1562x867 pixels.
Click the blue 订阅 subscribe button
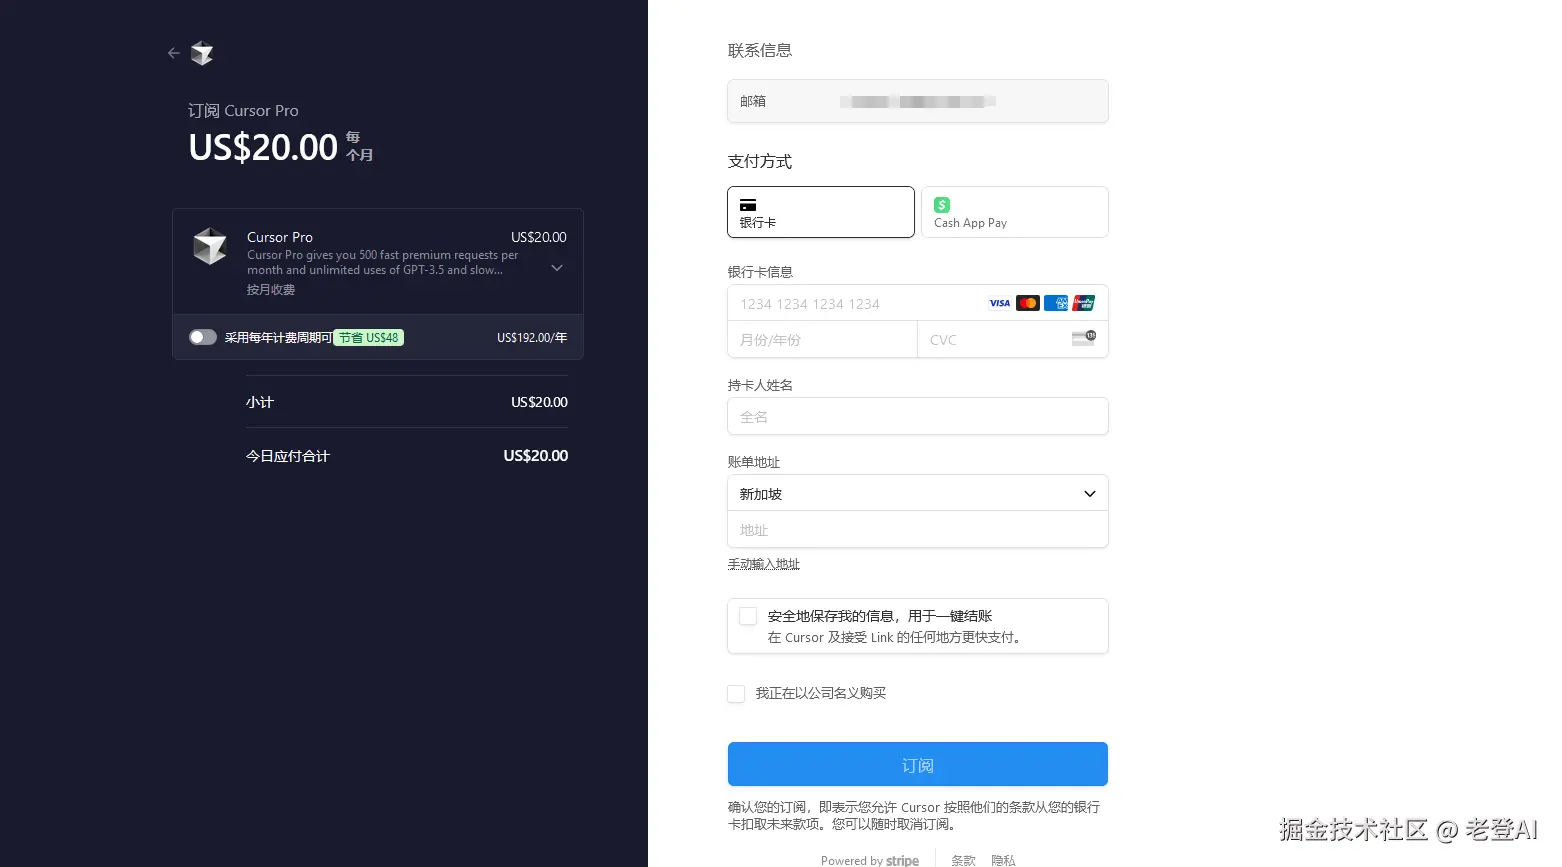pyautogui.click(x=918, y=764)
